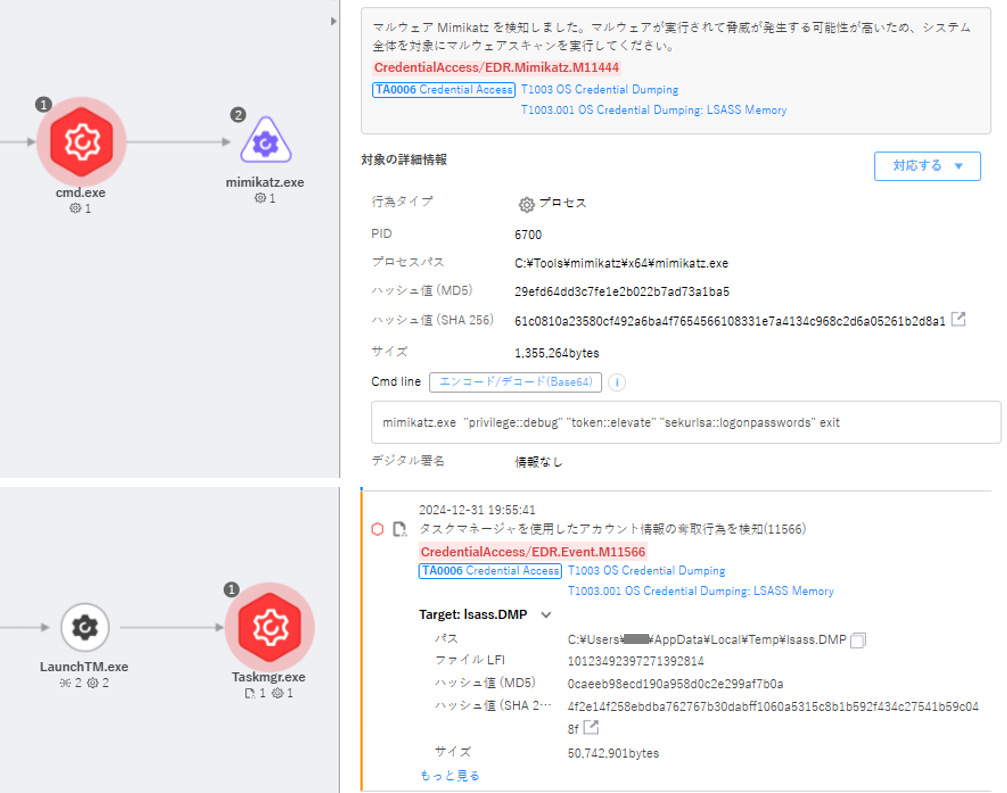The width and height of the screenshot is (1007, 793).
Task: Click the TA0006 Credential Access tag for Event M11566
Action: (490, 571)
